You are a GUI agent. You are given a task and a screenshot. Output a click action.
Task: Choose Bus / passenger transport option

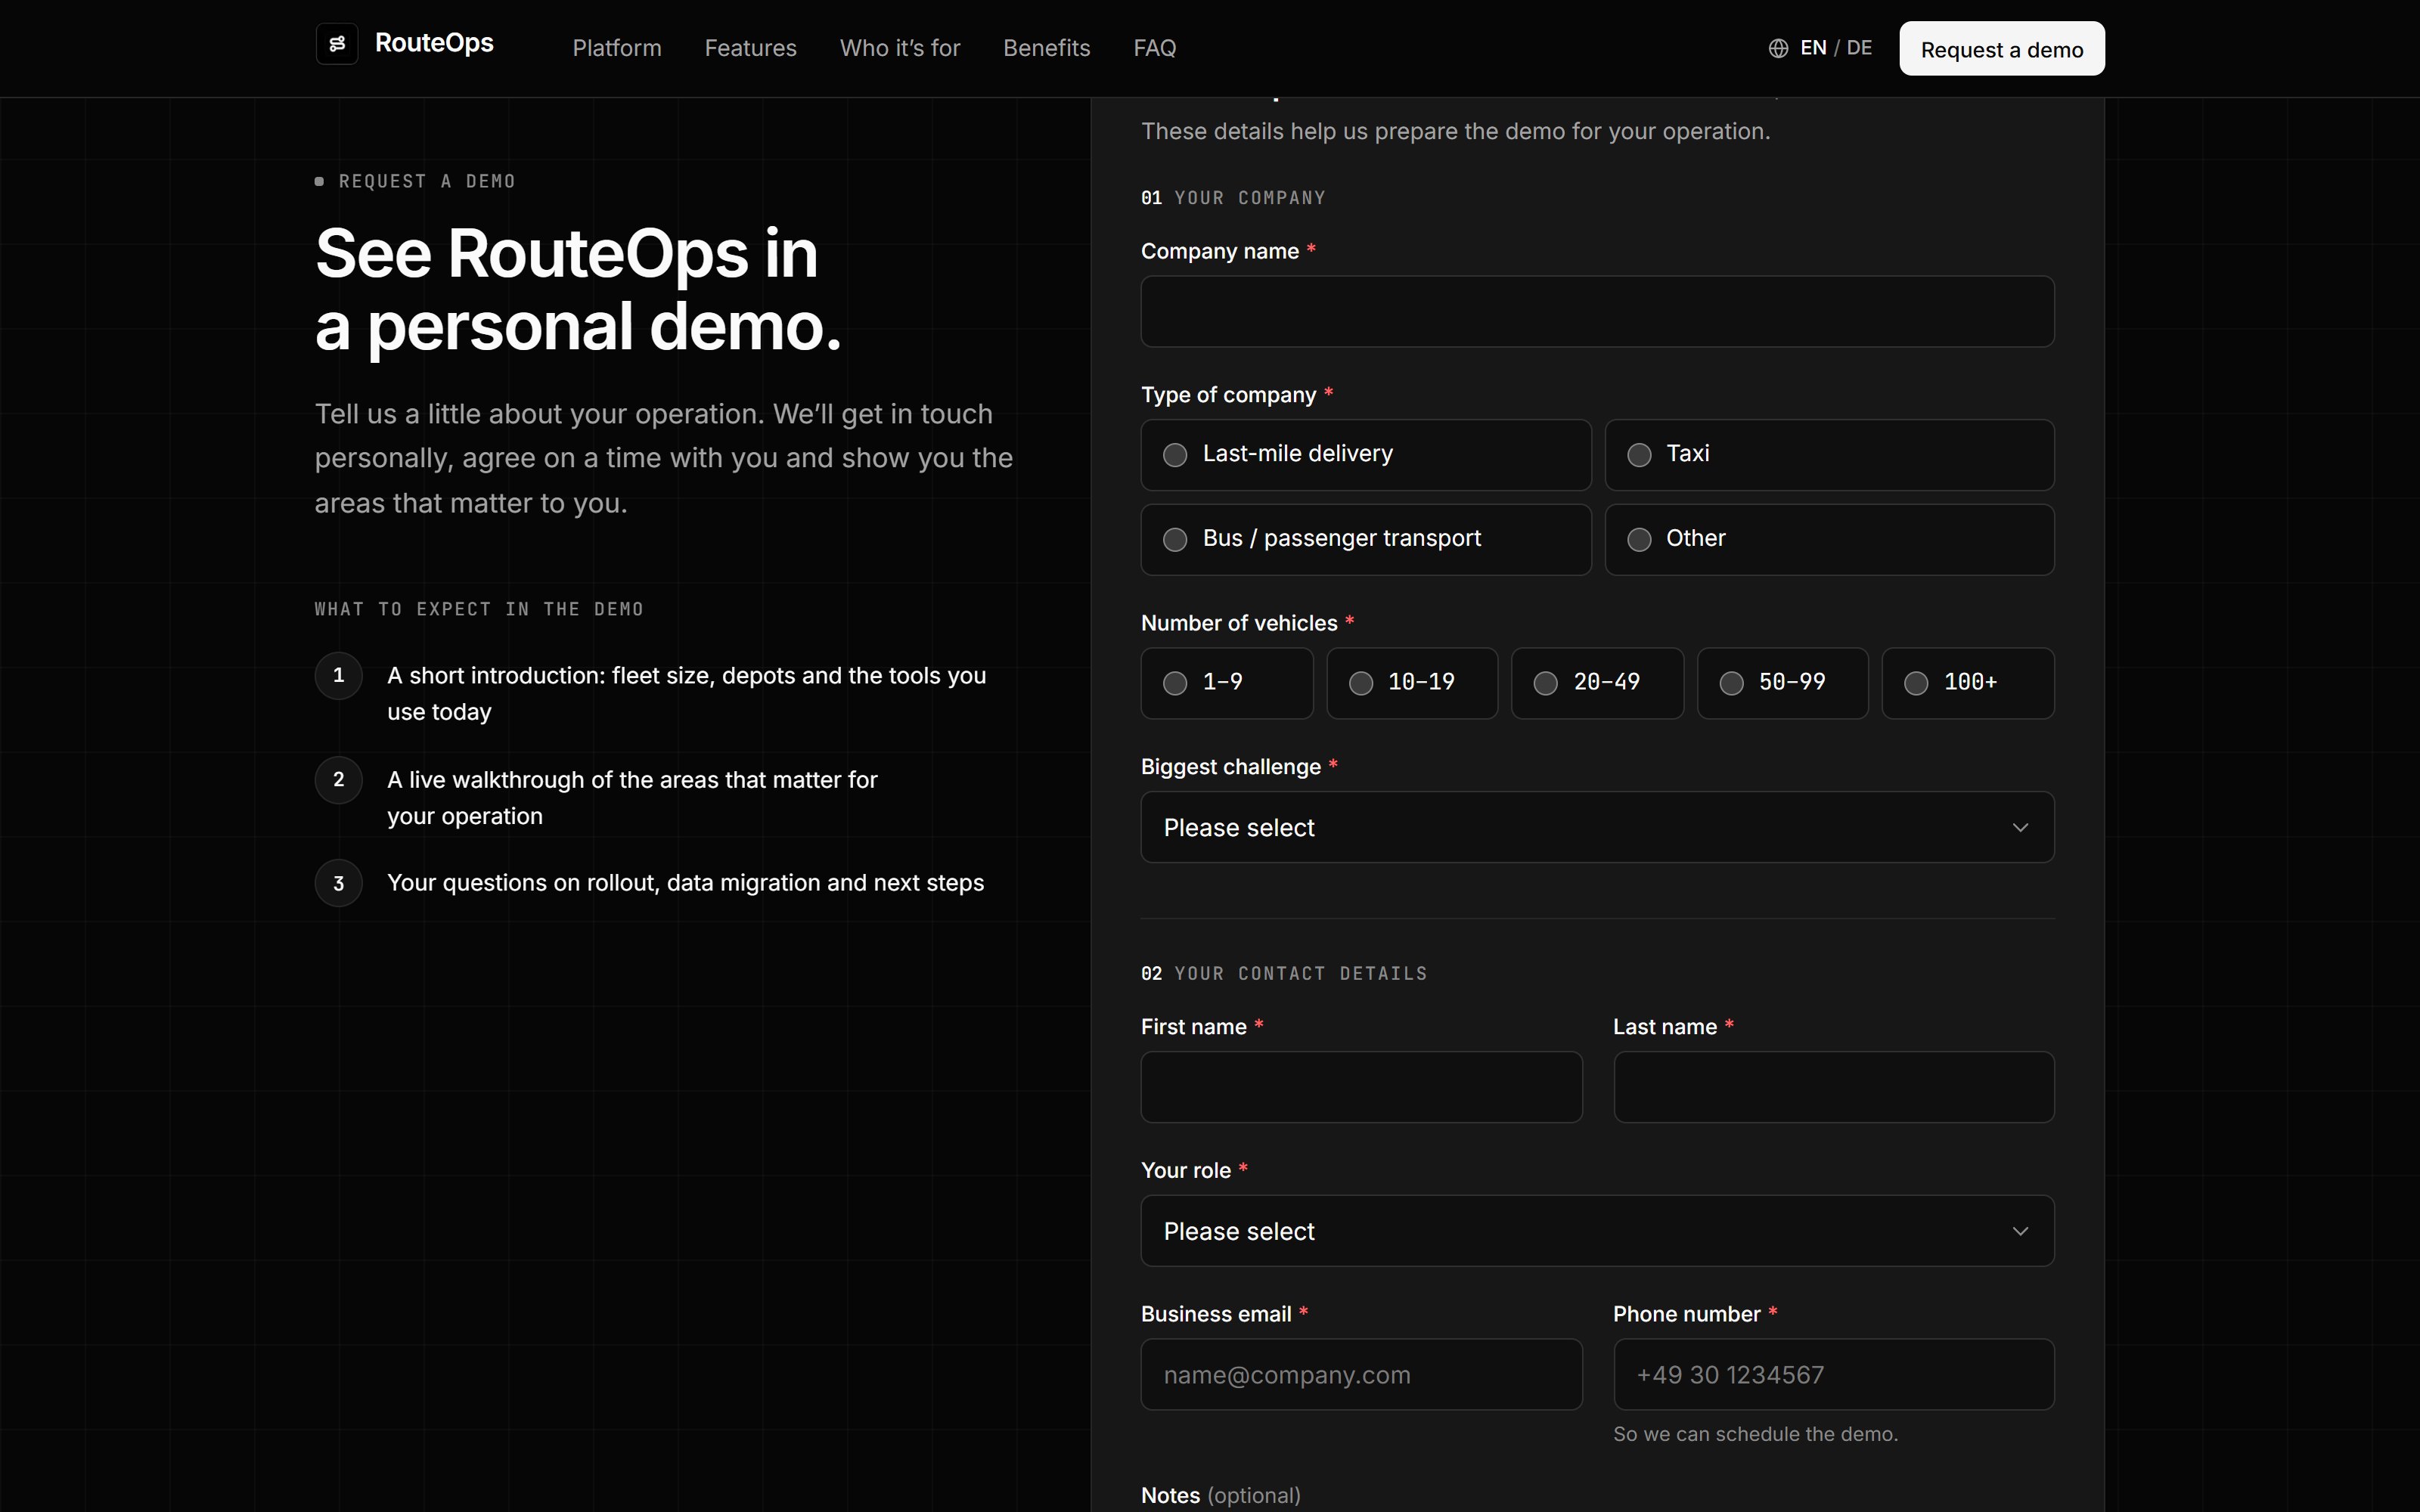point(1366,539)
